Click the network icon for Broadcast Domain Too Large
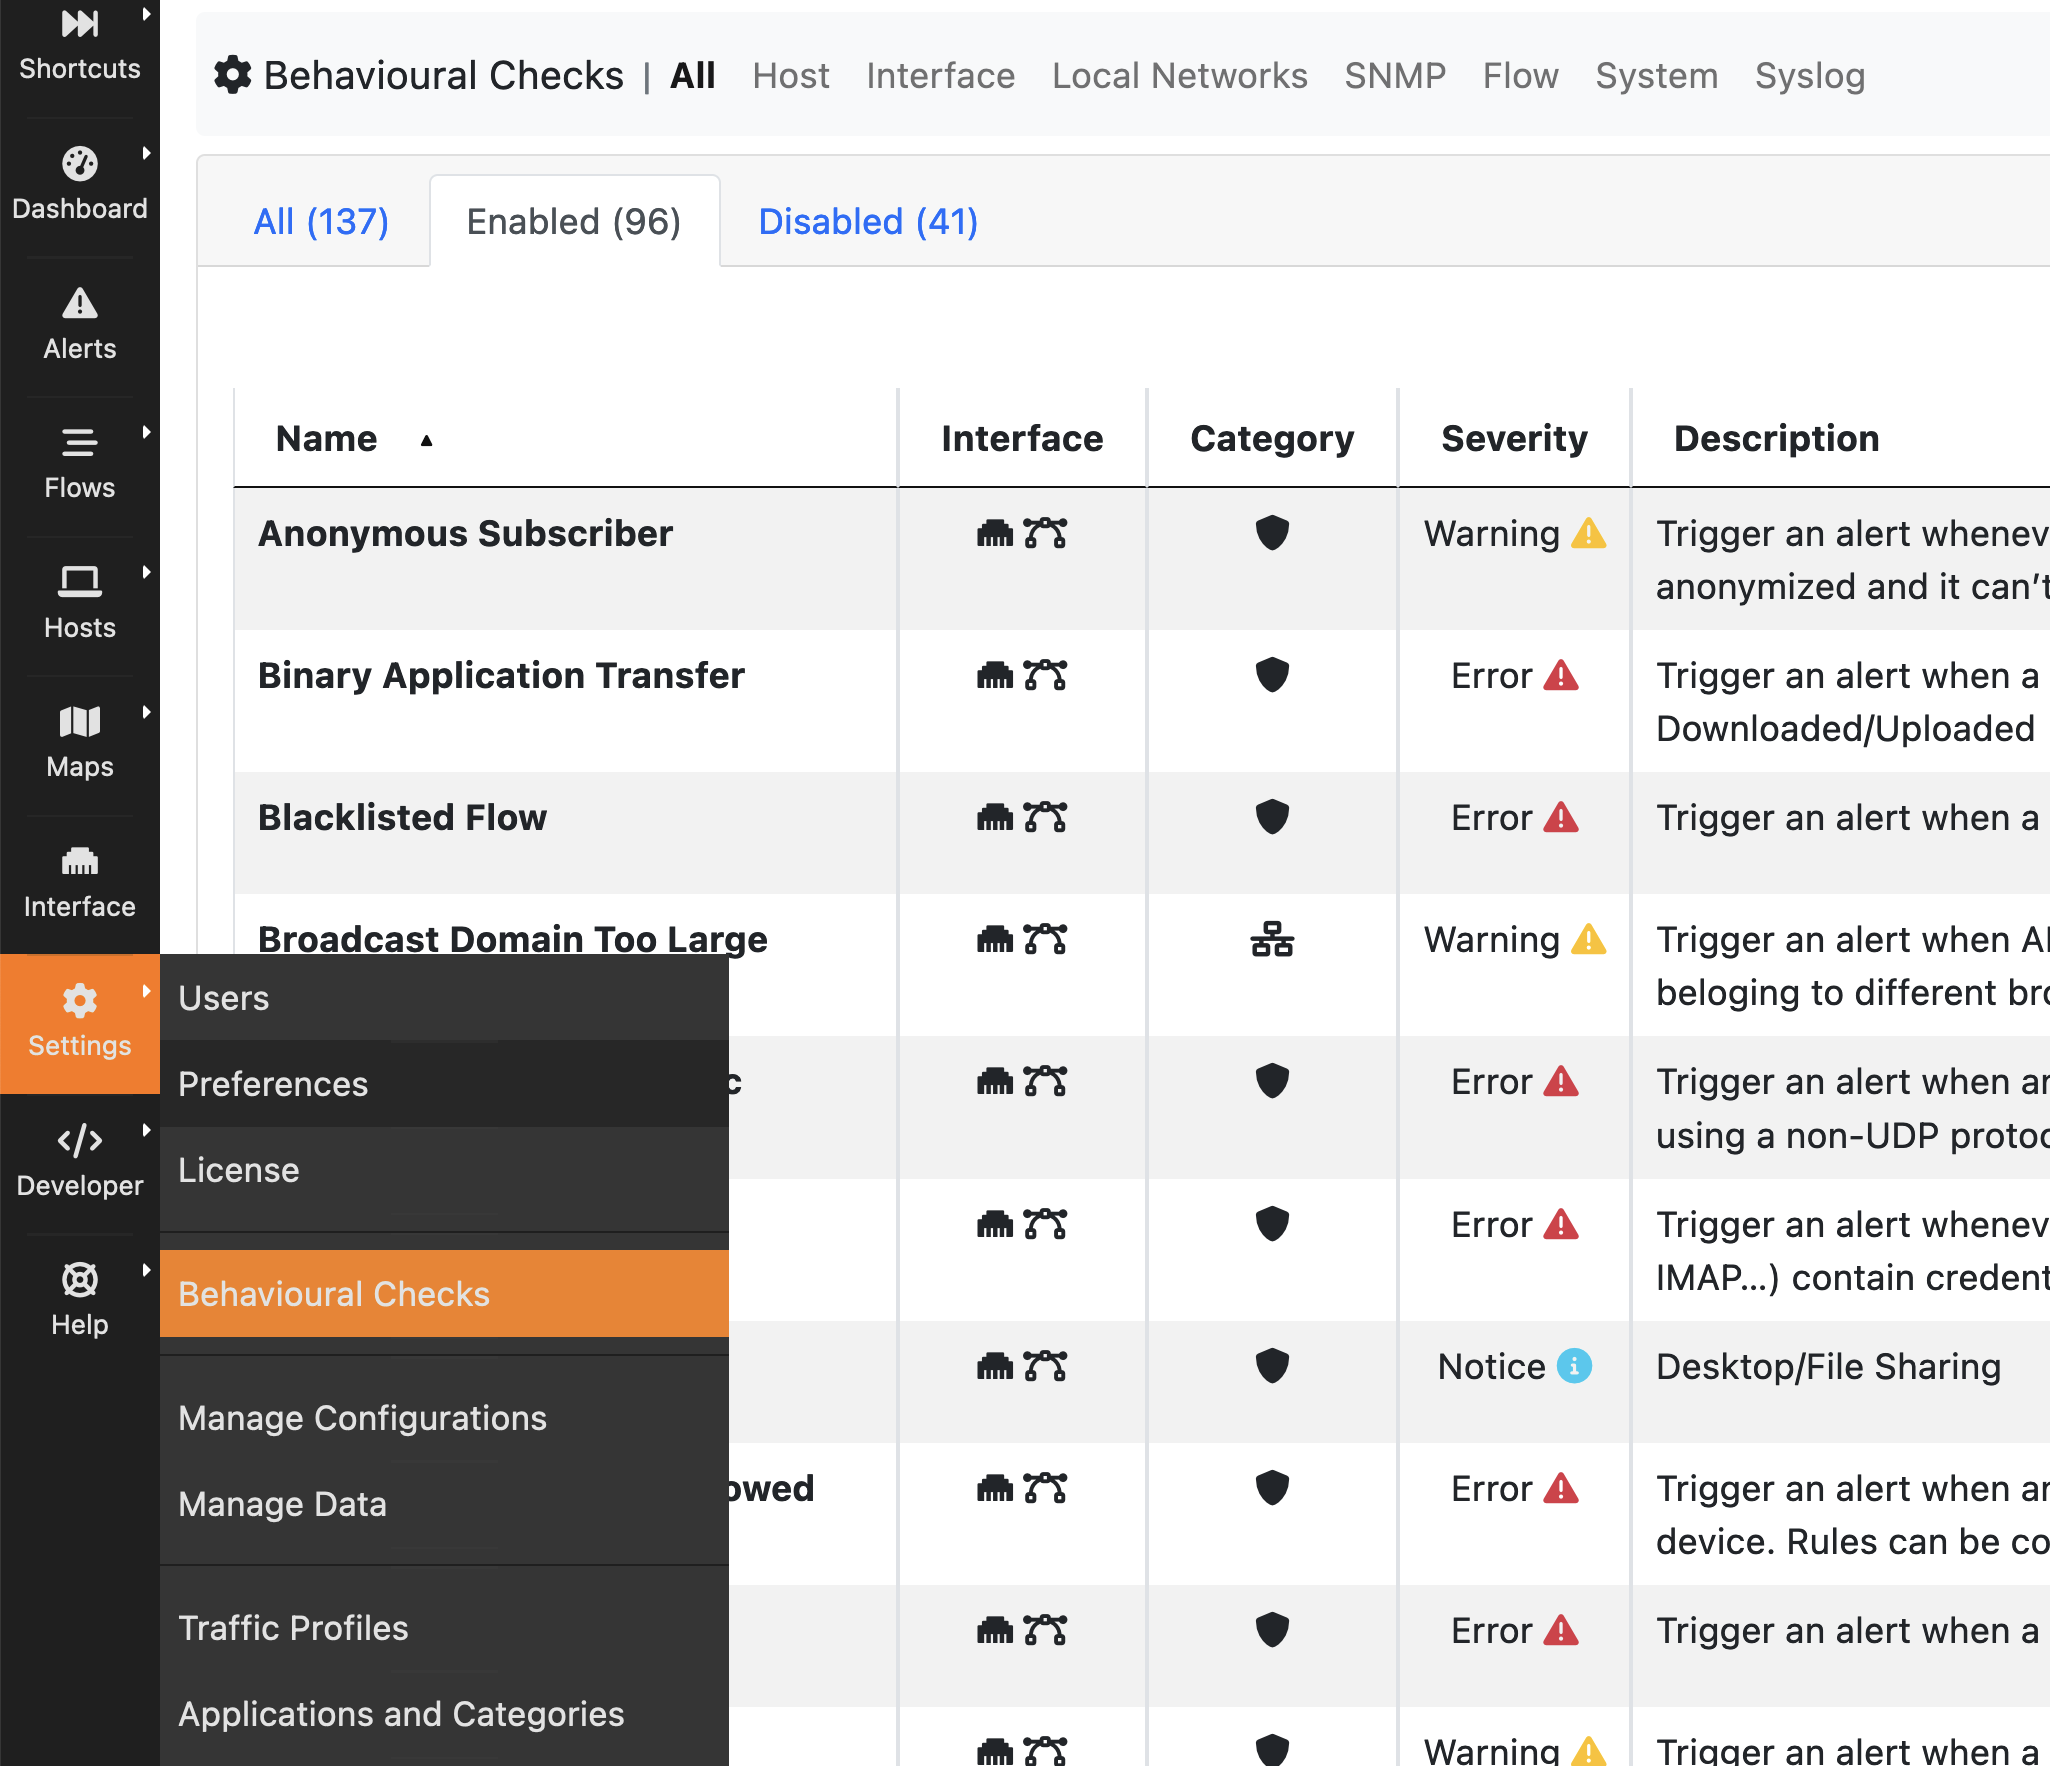Screen dimensions: 2050x1766 coord(1271,940)
